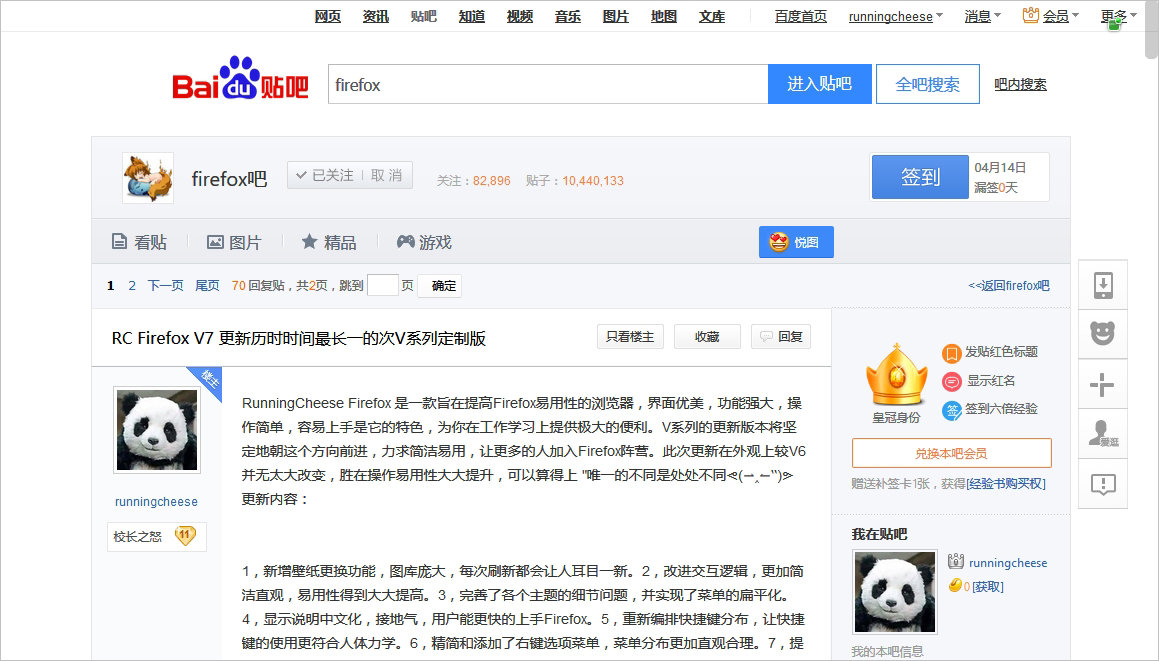Click the 兑换本吧会员 button
The image size is (1159, 661).
point(951,453)
